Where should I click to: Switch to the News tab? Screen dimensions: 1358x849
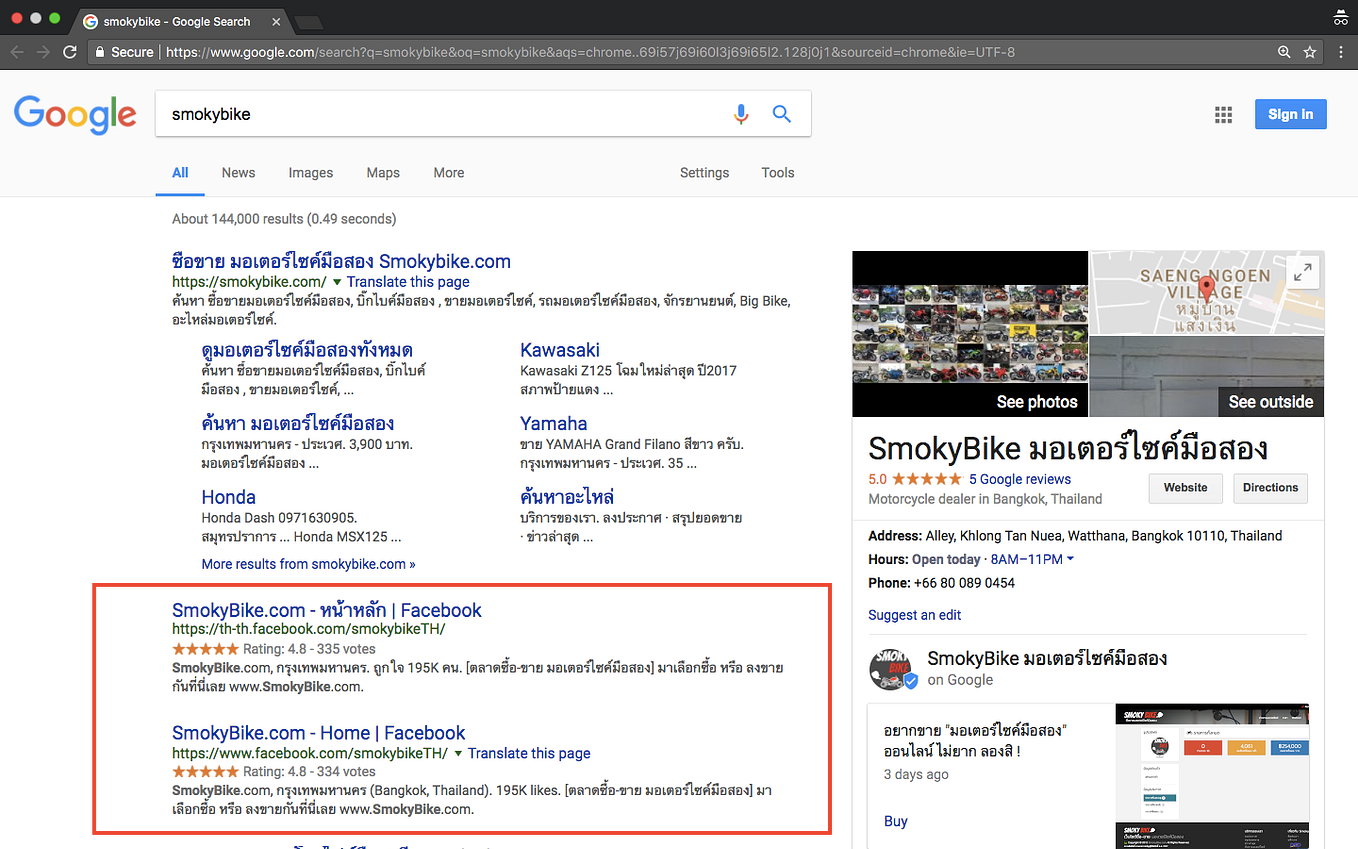pyautogui.click(x=238, y=172)
